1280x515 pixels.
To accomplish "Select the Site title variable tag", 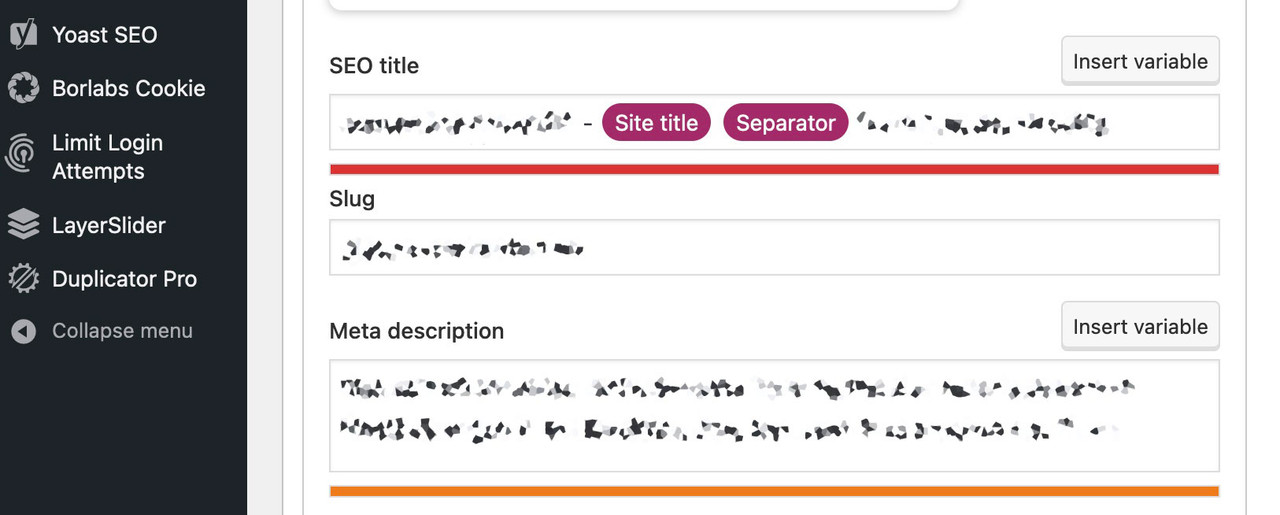I will point(656,123).
